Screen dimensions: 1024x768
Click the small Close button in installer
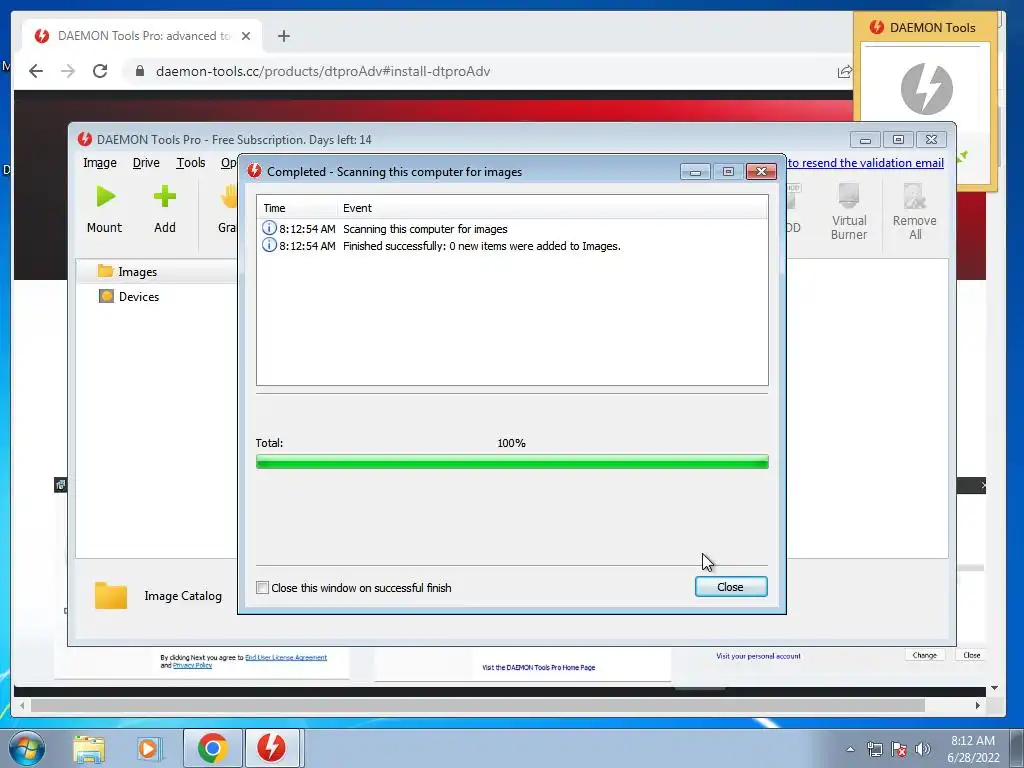pyautogui.click(x=971, y=655)
